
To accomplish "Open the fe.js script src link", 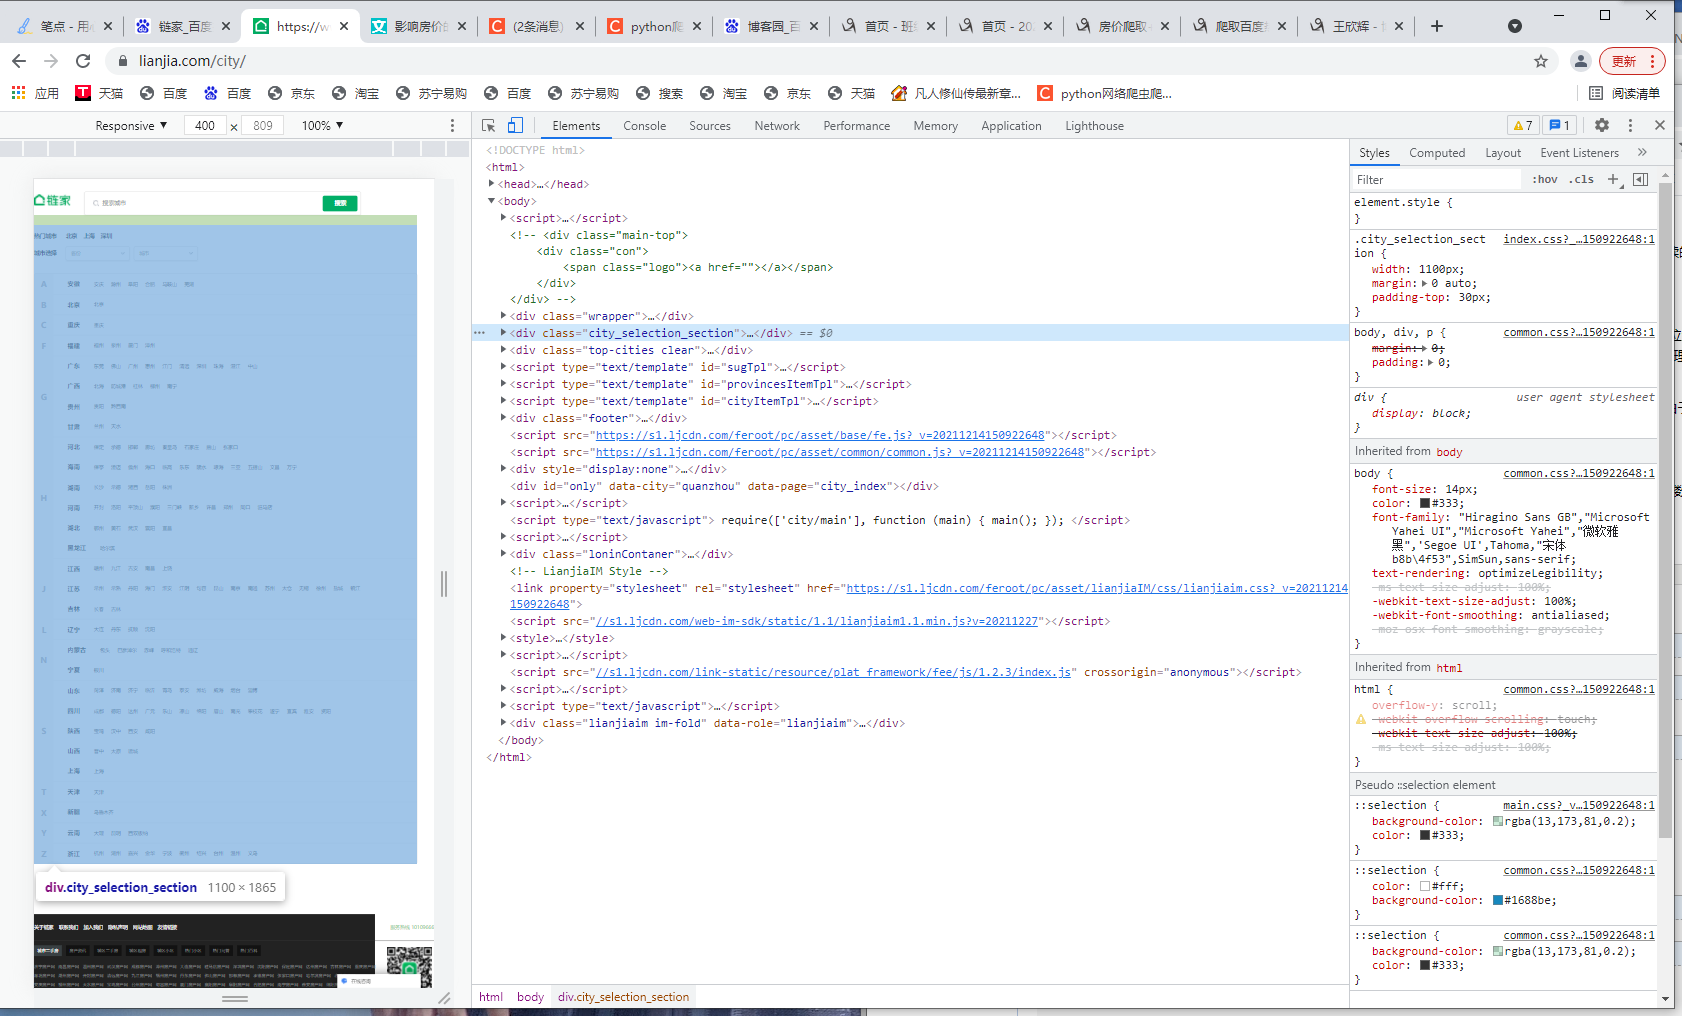I will 820,436.
